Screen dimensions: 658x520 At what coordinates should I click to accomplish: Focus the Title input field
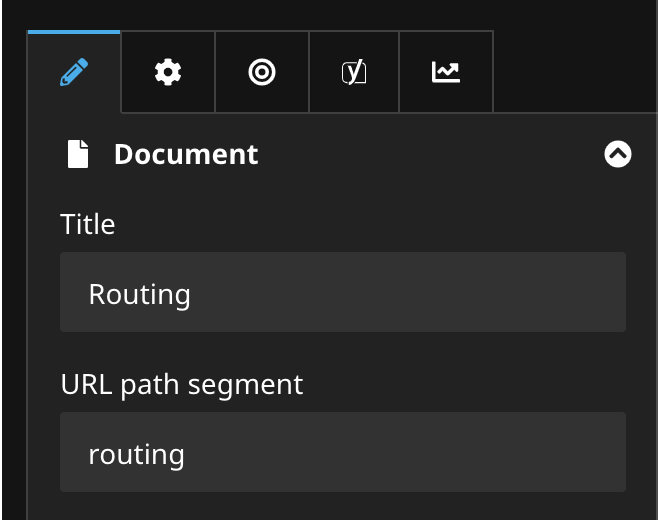342,292
